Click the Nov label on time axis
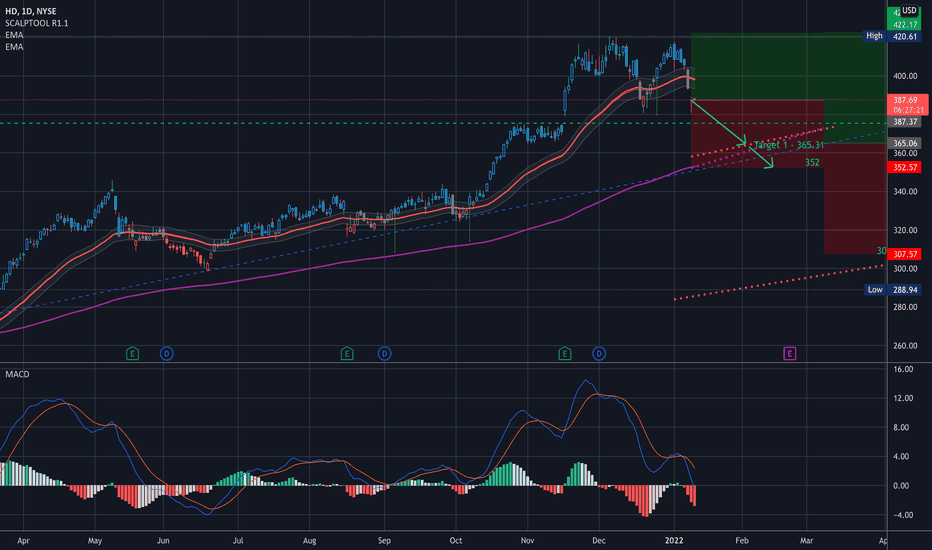Viewport: 932px width, 550px height. pyautogui.click(x=527, y=540)
